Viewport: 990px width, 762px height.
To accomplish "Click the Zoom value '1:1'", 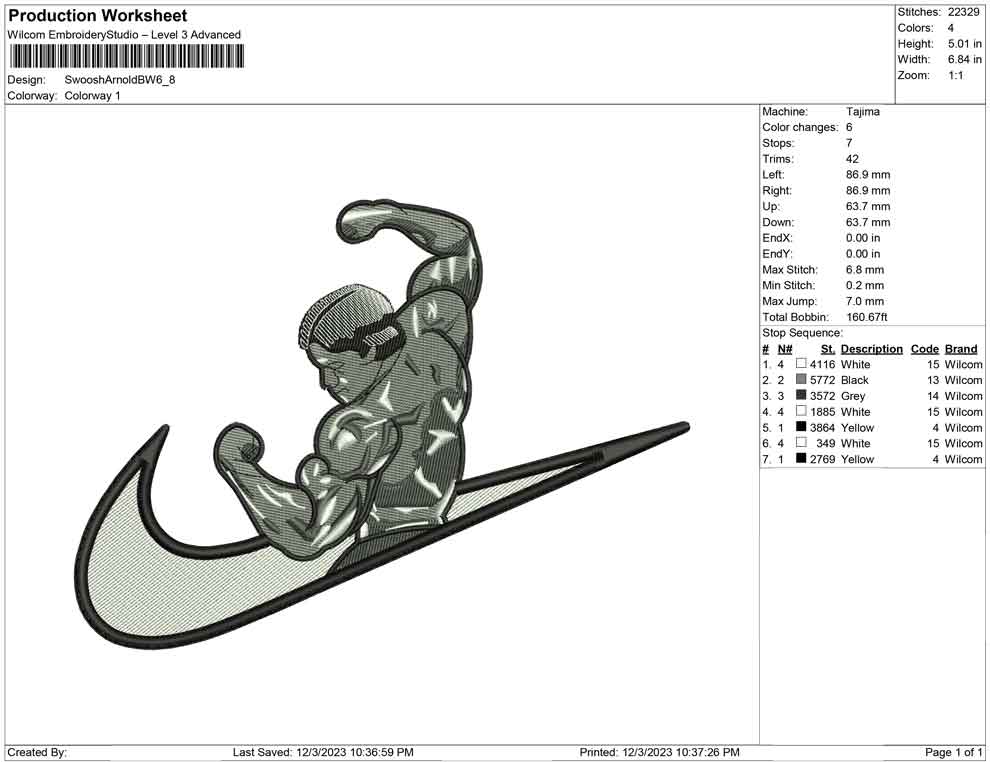I will click(956, 75).
